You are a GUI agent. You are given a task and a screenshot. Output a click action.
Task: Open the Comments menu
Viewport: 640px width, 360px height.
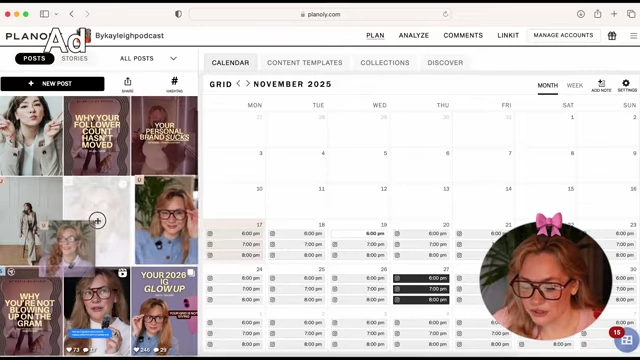[463, 36]
